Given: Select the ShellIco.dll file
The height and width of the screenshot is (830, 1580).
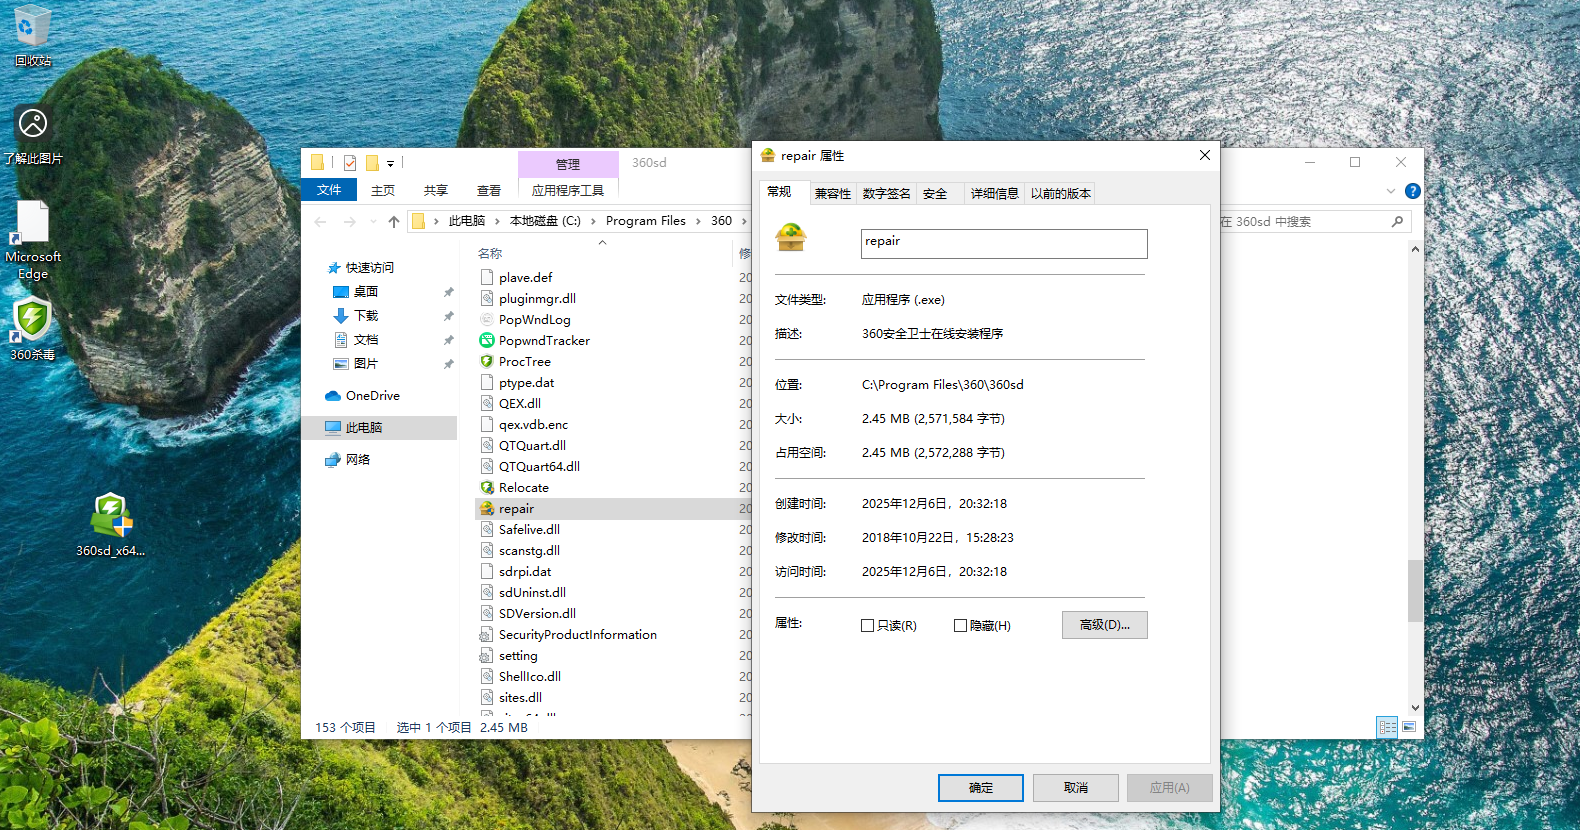Looking at the screenshot, I should coord(530,677).
